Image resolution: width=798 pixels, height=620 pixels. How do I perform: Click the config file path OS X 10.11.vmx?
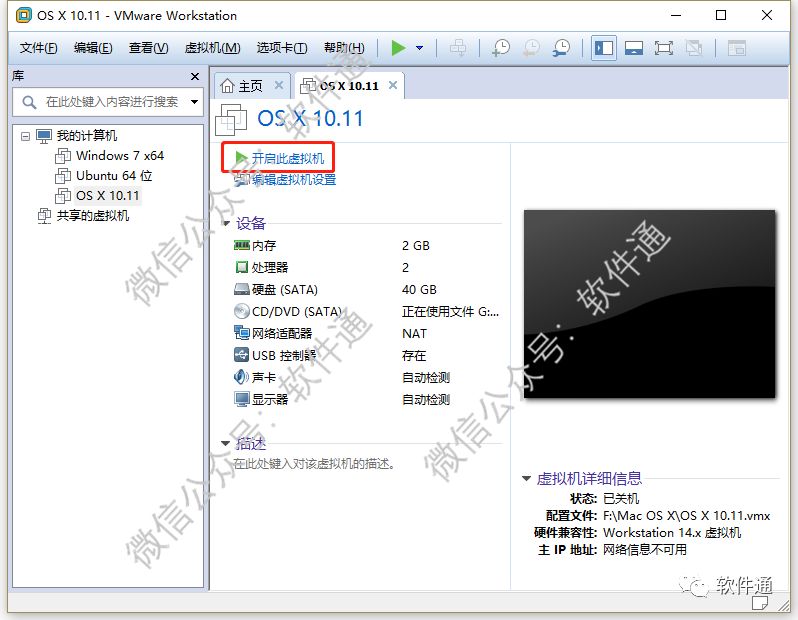(x=686, y=516)
